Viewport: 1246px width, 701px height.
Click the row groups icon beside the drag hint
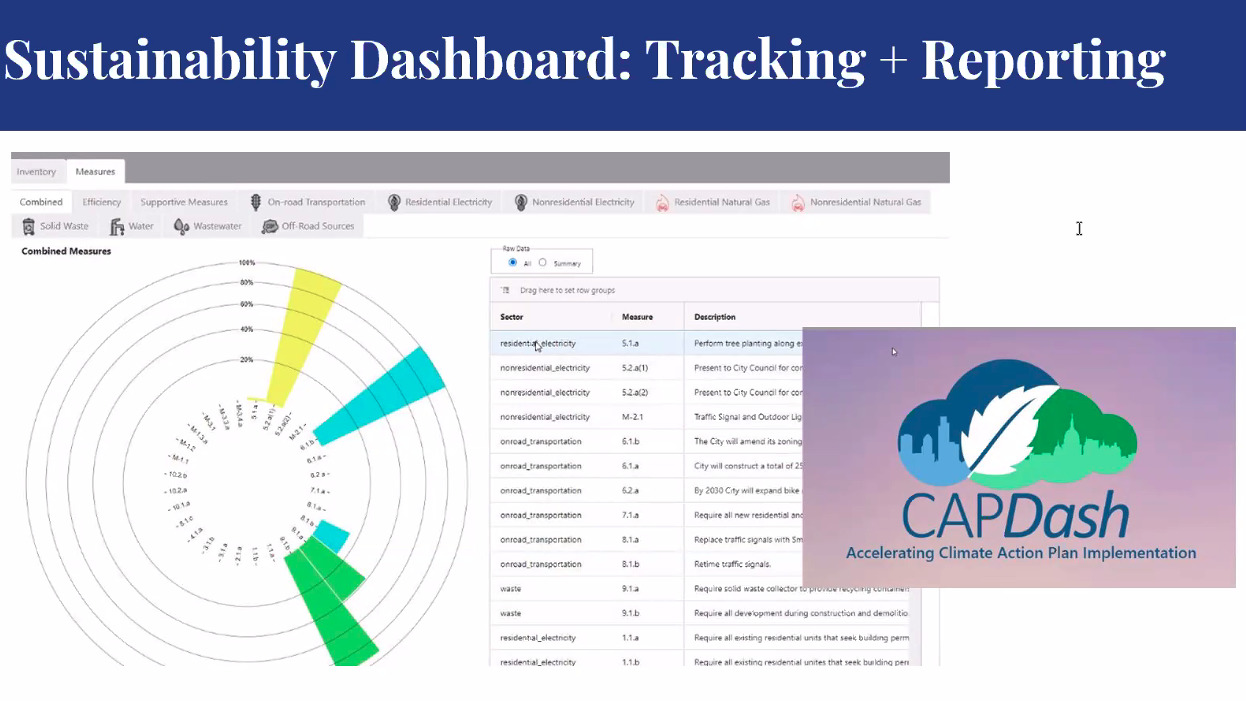coord(506,290)
